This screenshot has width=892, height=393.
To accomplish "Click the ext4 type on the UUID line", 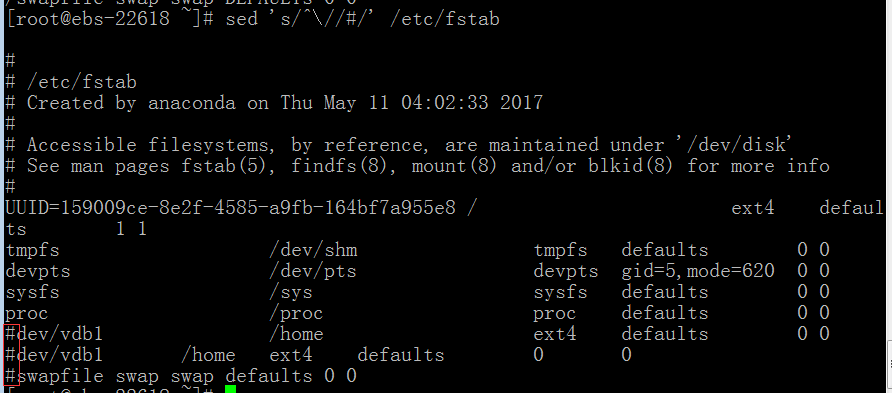I will 753,208.
